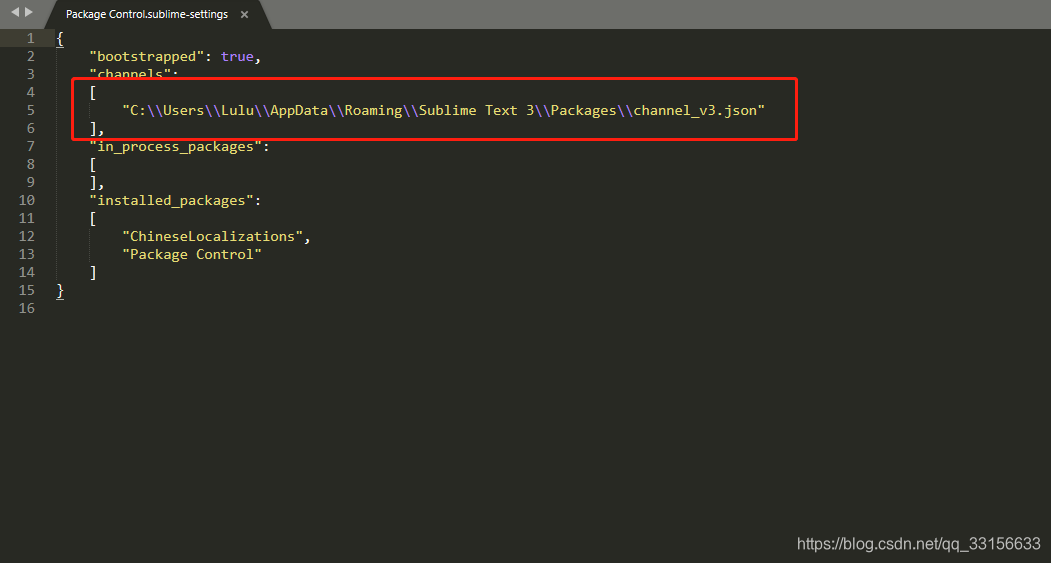
Task: Go to next tab with right arrow
Action: coord(29,12)
